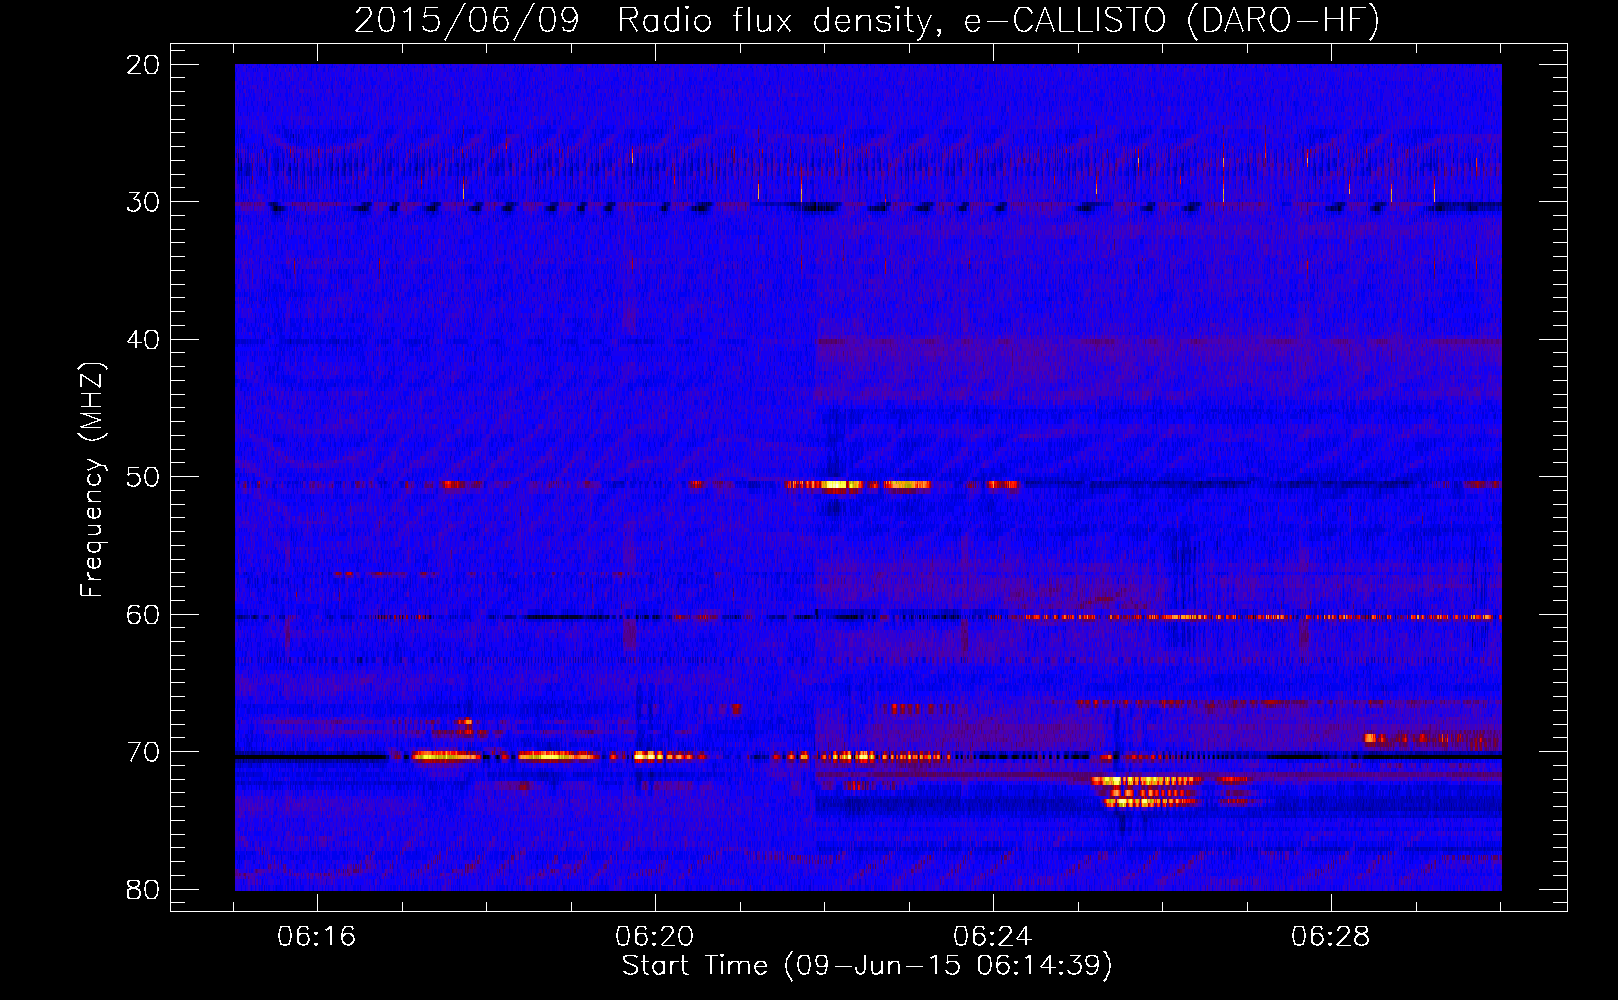The image size is (1618, 1000).
Task: Click the 70 MHz frequency tick label
Action: click(143, 752)
